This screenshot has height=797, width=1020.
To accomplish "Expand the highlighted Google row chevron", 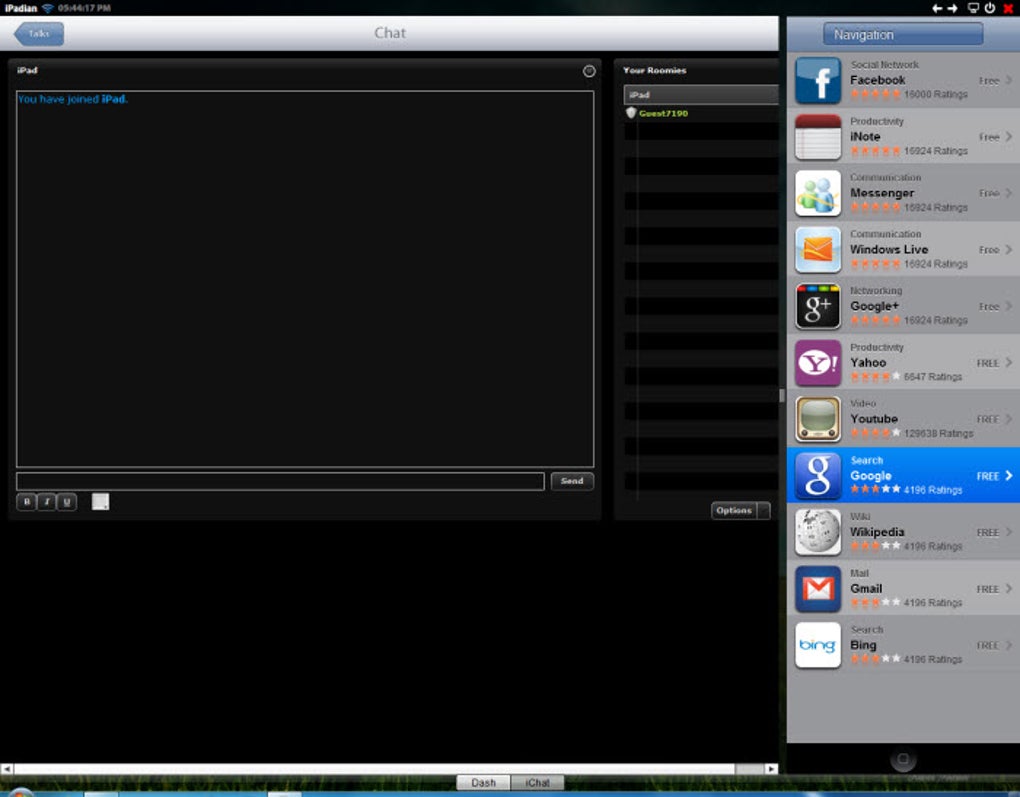I will click(x=1008, y=476).
